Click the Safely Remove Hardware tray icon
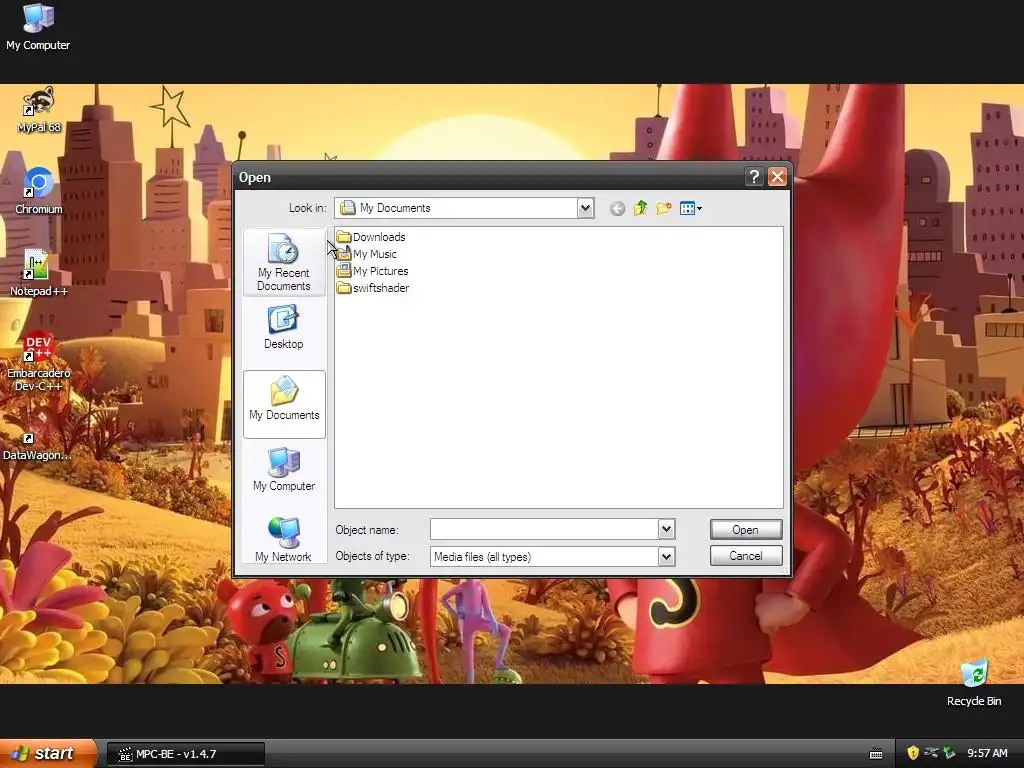Image resolution: width=1024 pixels, height=768 pixels. coord(950,753)
